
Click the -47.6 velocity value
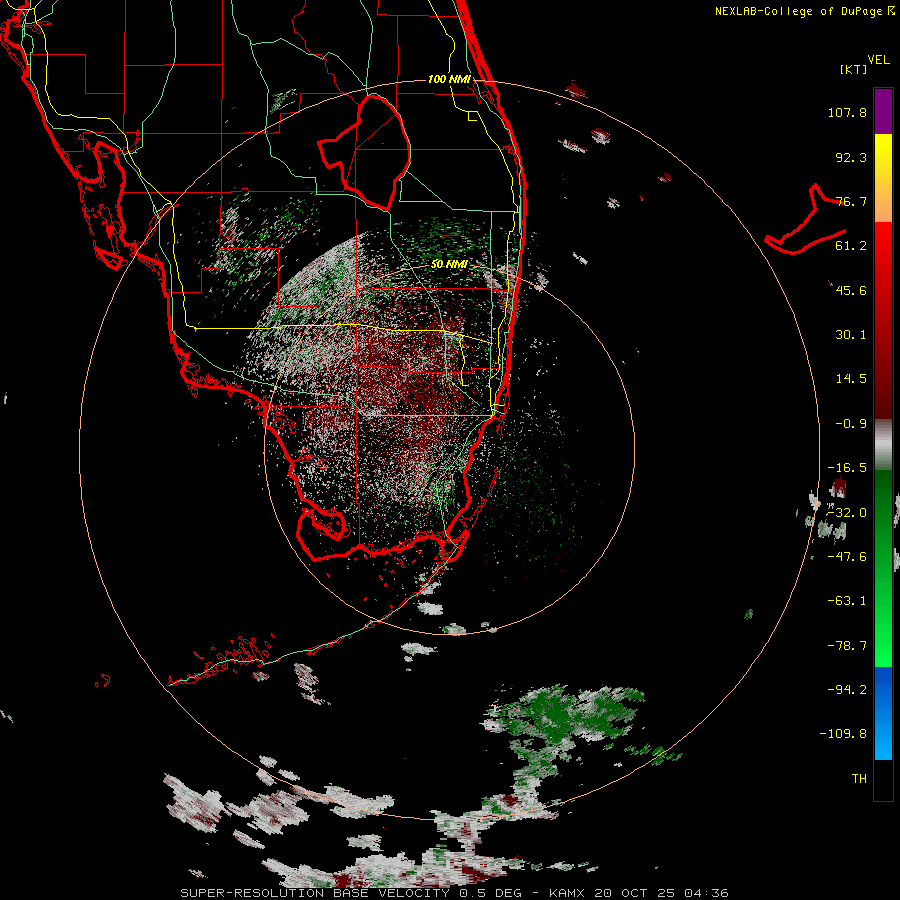point(847,557)
